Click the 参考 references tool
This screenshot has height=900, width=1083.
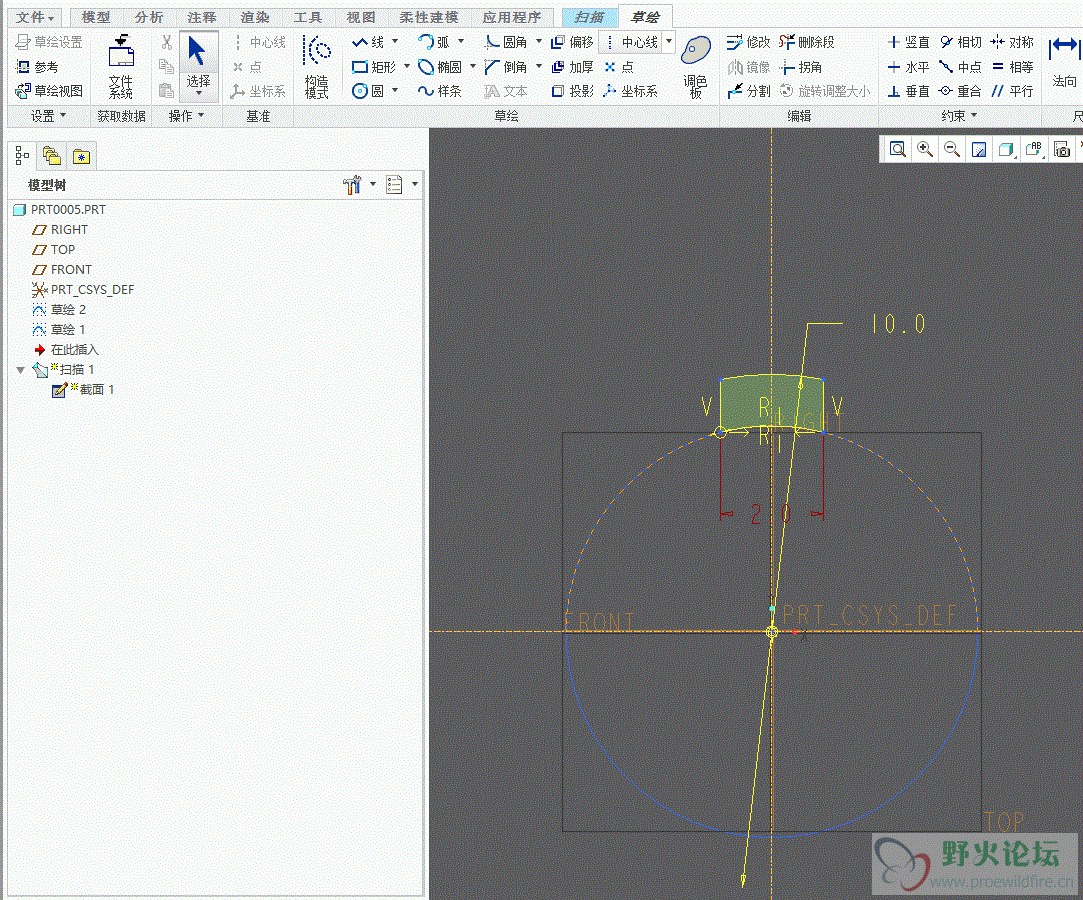tap(37, 67)
